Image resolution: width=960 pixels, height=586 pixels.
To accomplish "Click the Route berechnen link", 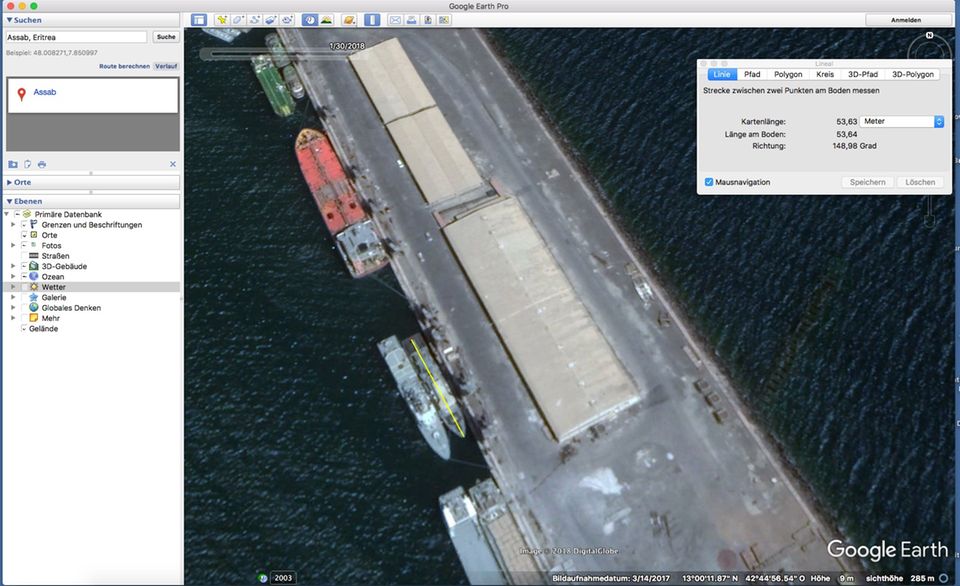I will pyautogui.click(x=124, y=66).
